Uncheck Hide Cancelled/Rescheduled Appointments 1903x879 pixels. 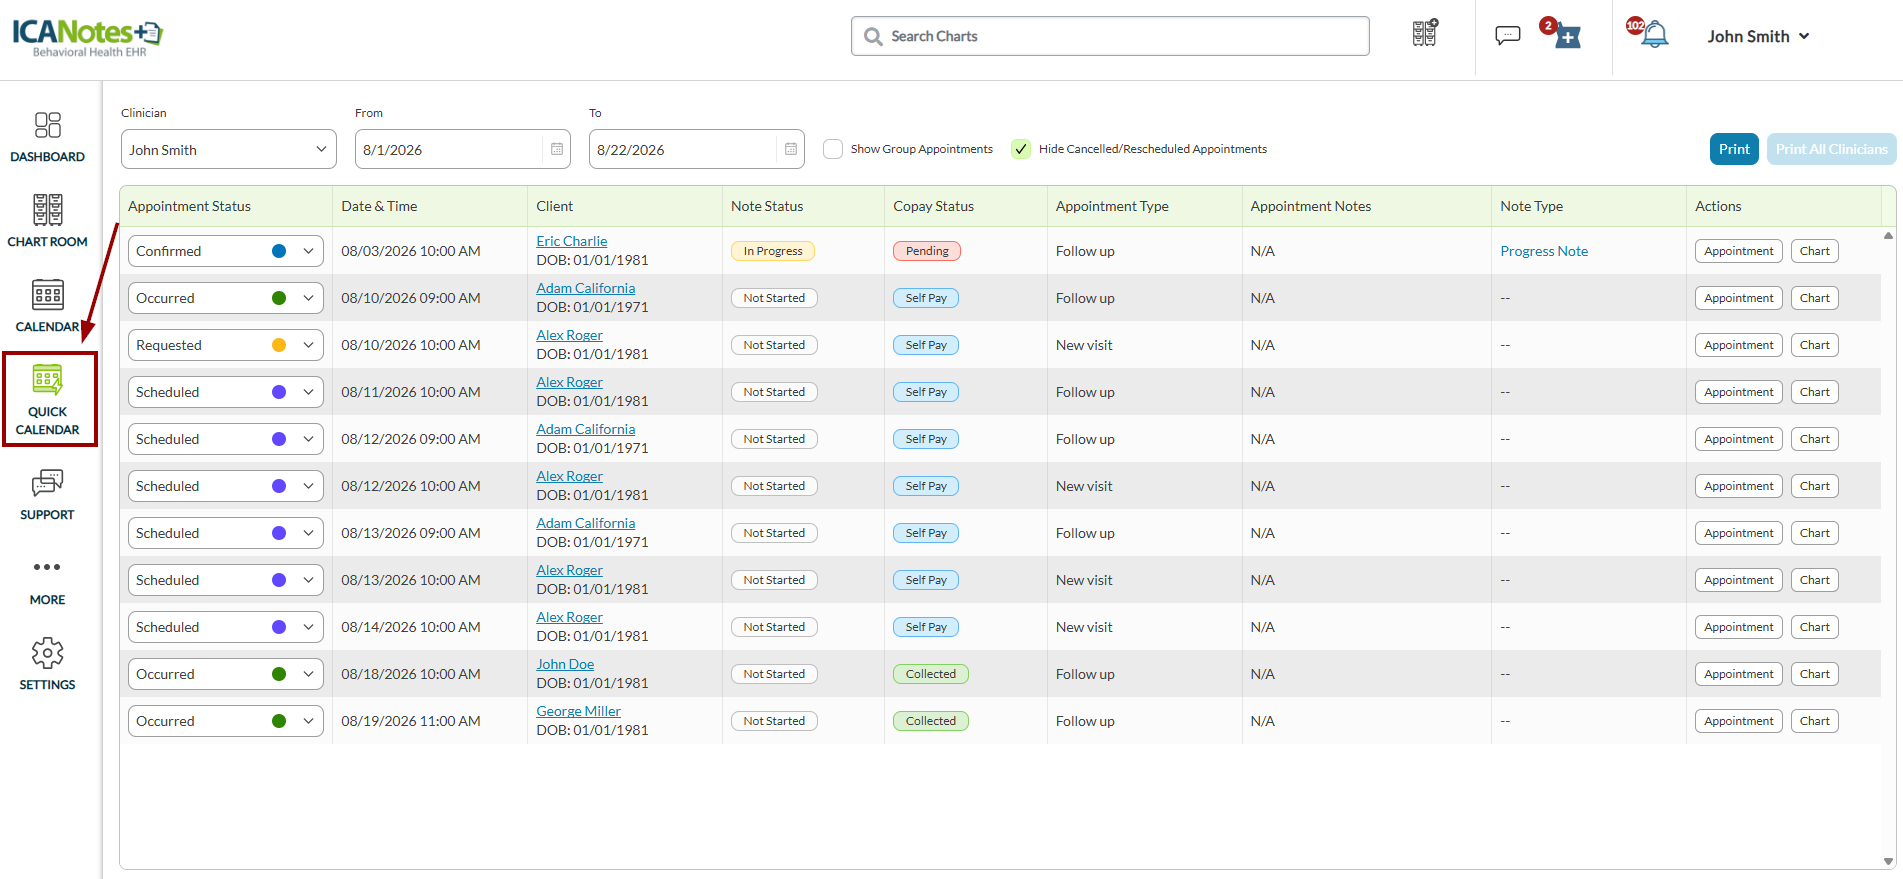point(1020,149)
